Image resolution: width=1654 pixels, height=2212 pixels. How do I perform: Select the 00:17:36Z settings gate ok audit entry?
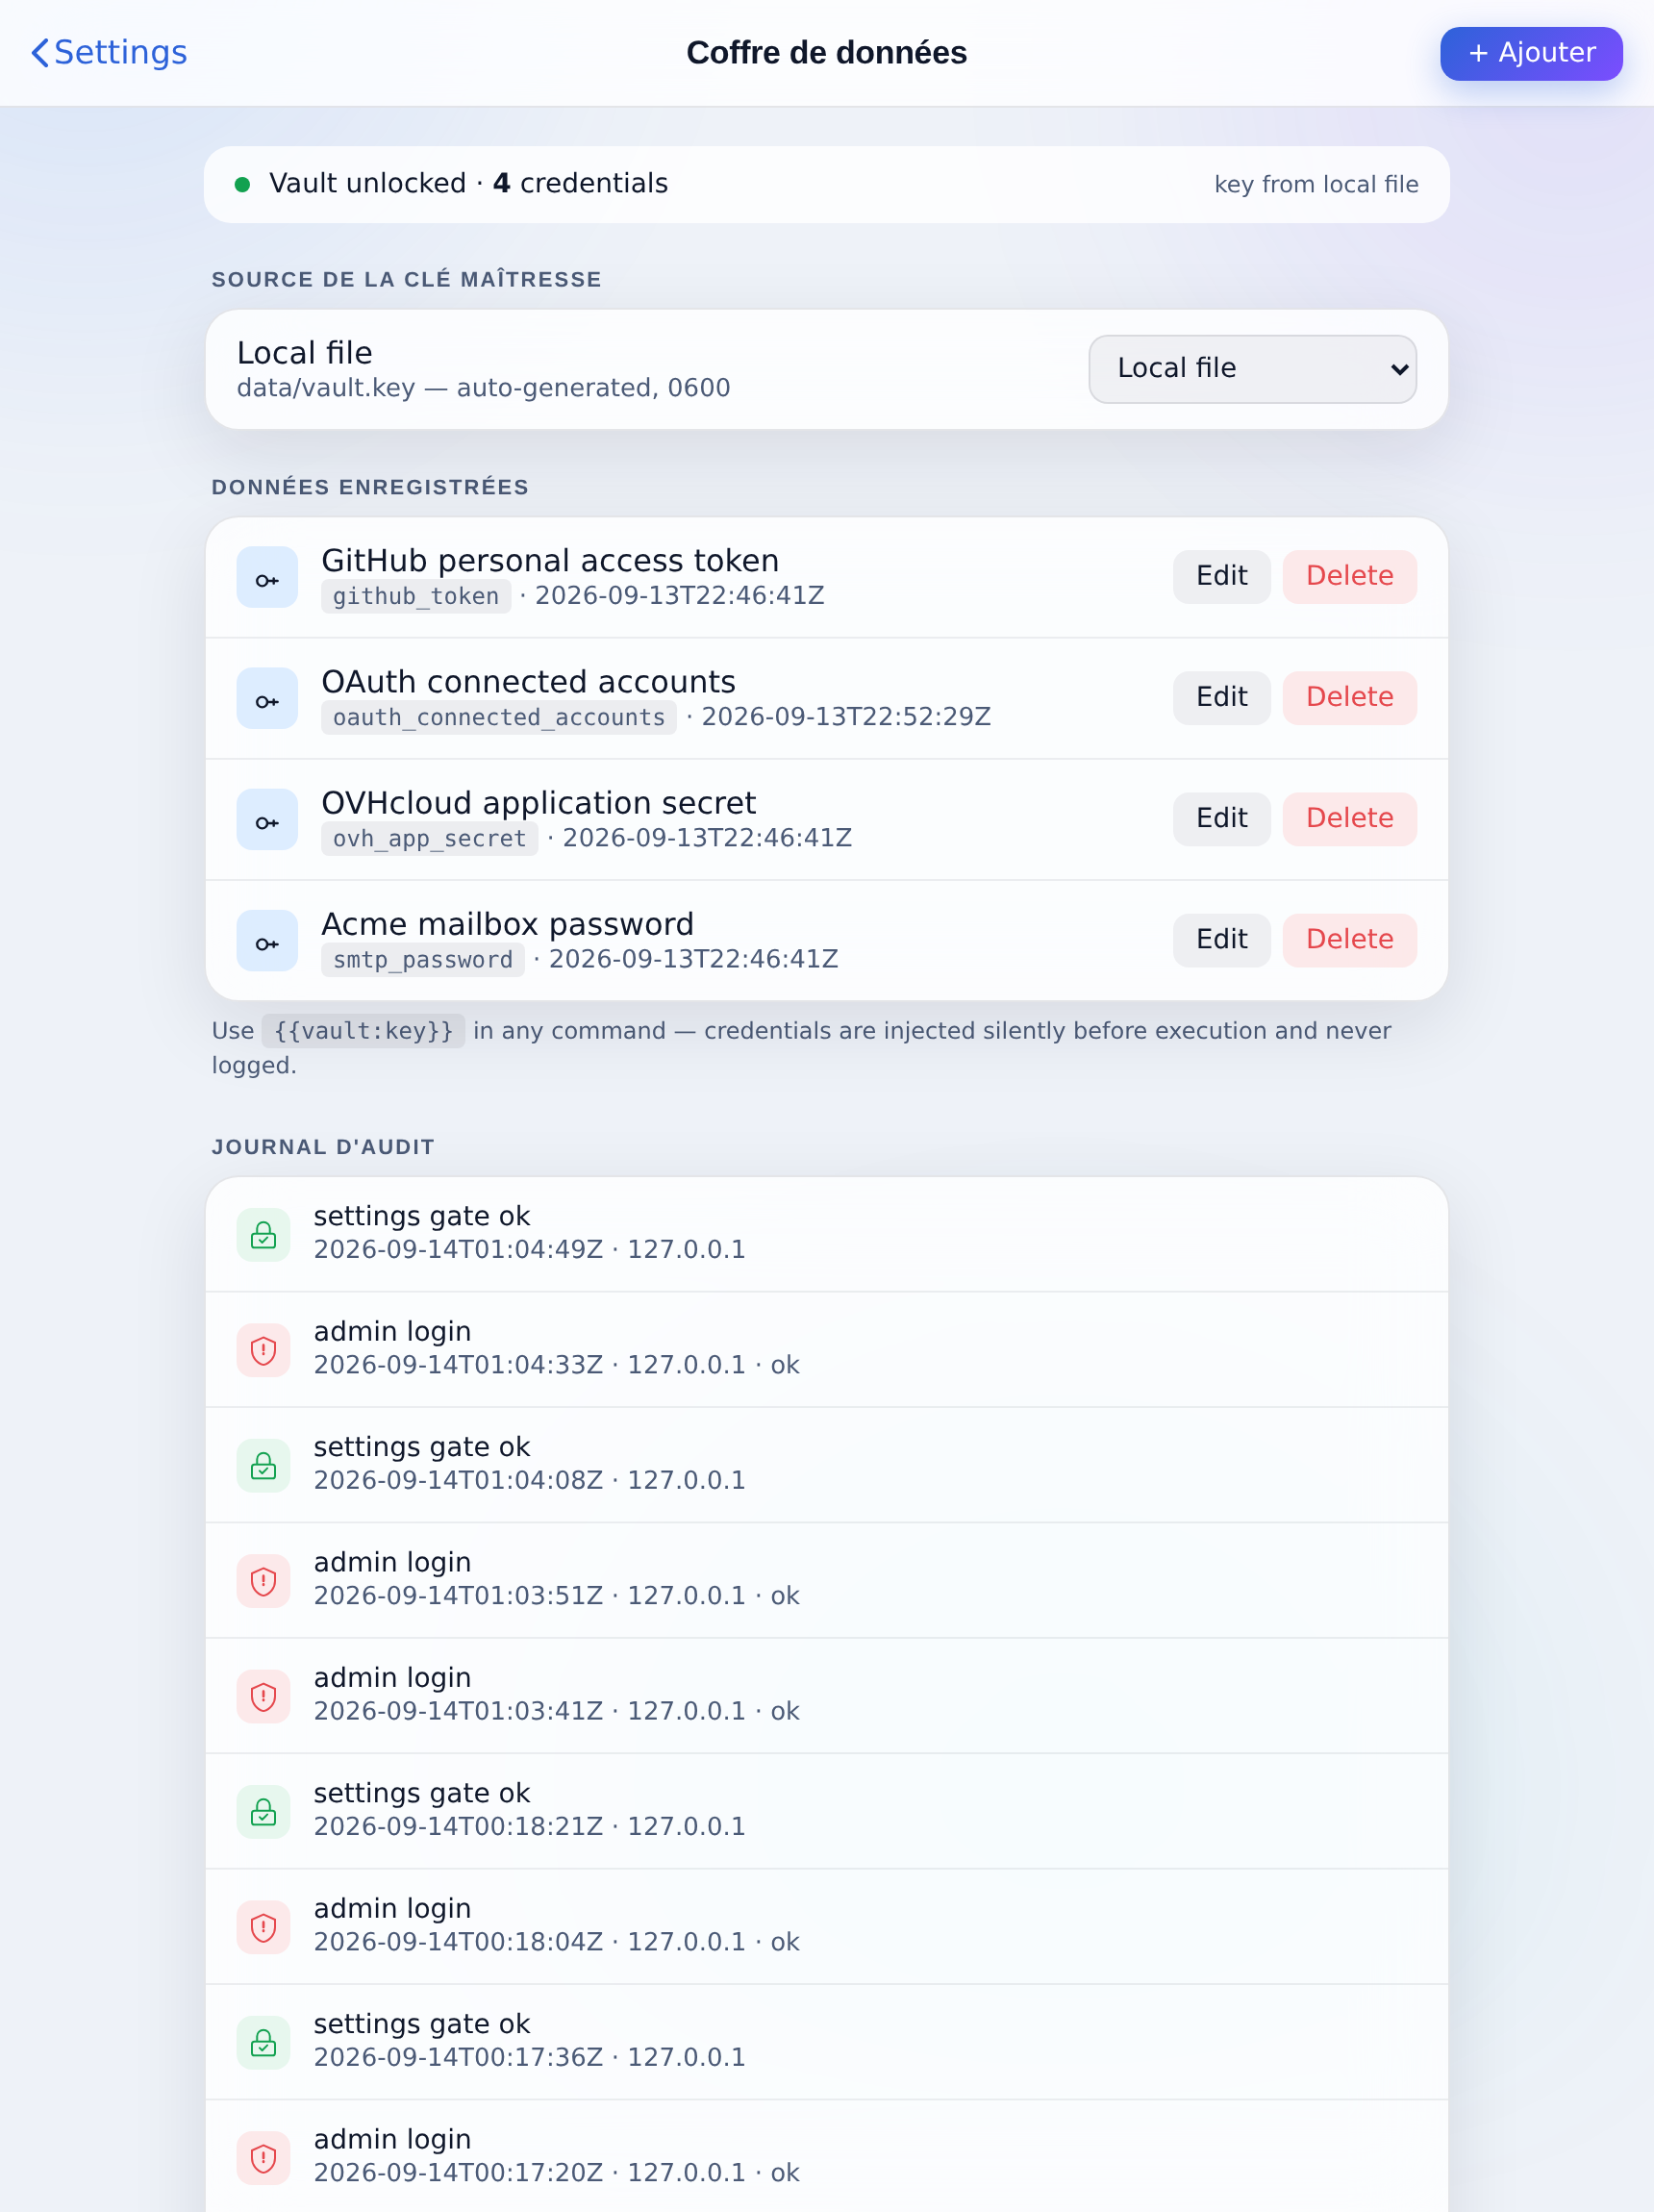[x=826, y=2042]
